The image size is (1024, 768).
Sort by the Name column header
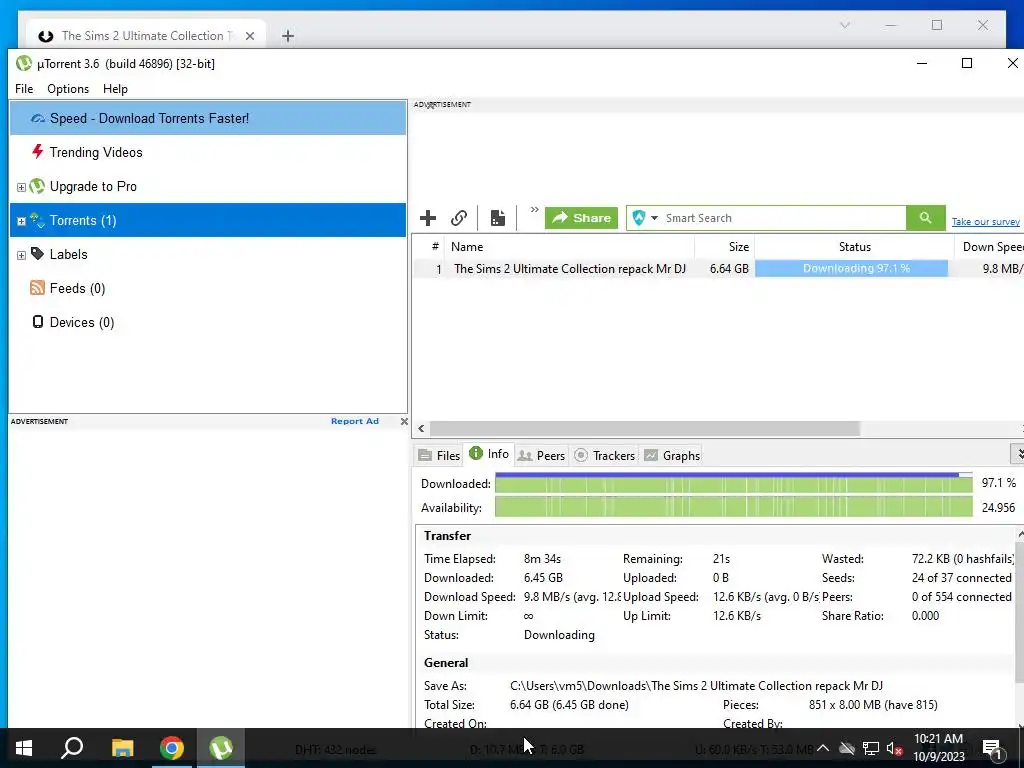point(569,247)
